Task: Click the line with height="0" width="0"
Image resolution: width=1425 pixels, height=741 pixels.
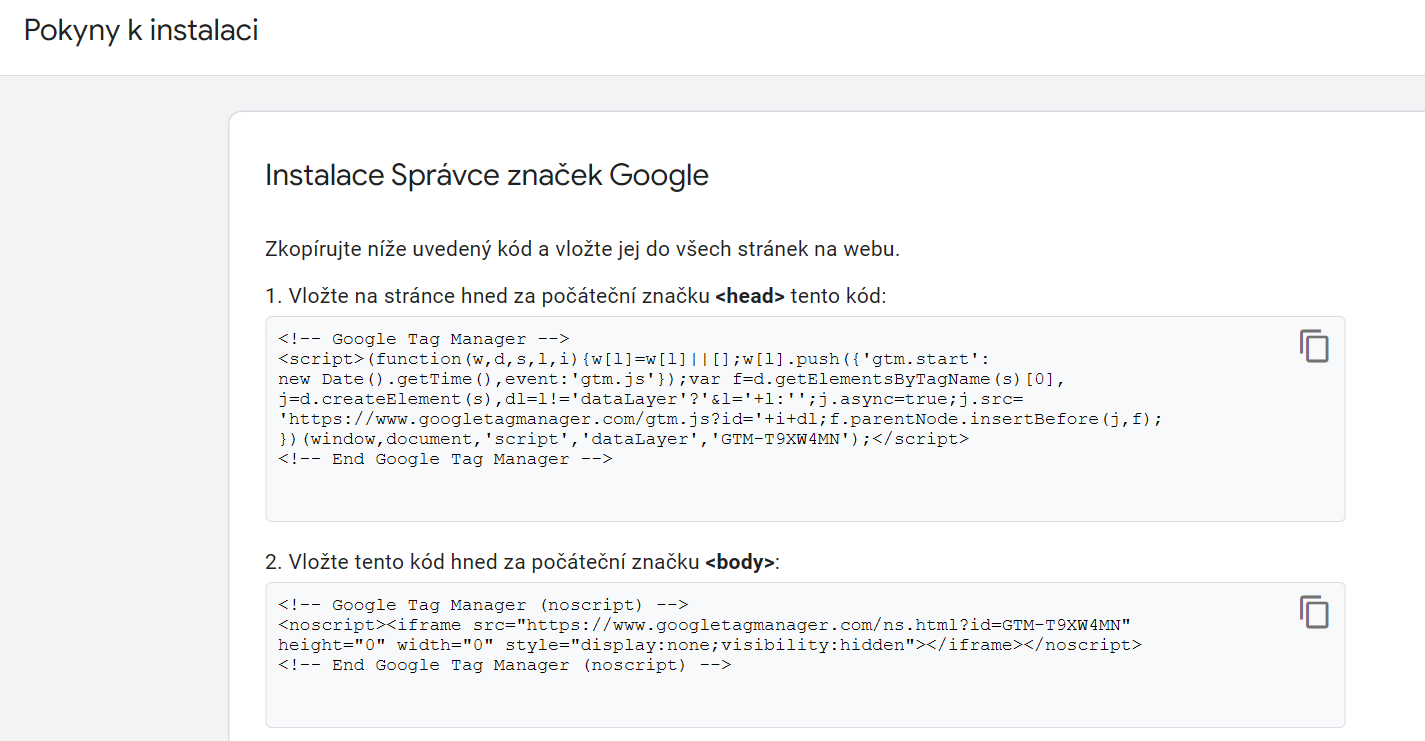Action: click(x=709, y=645)
